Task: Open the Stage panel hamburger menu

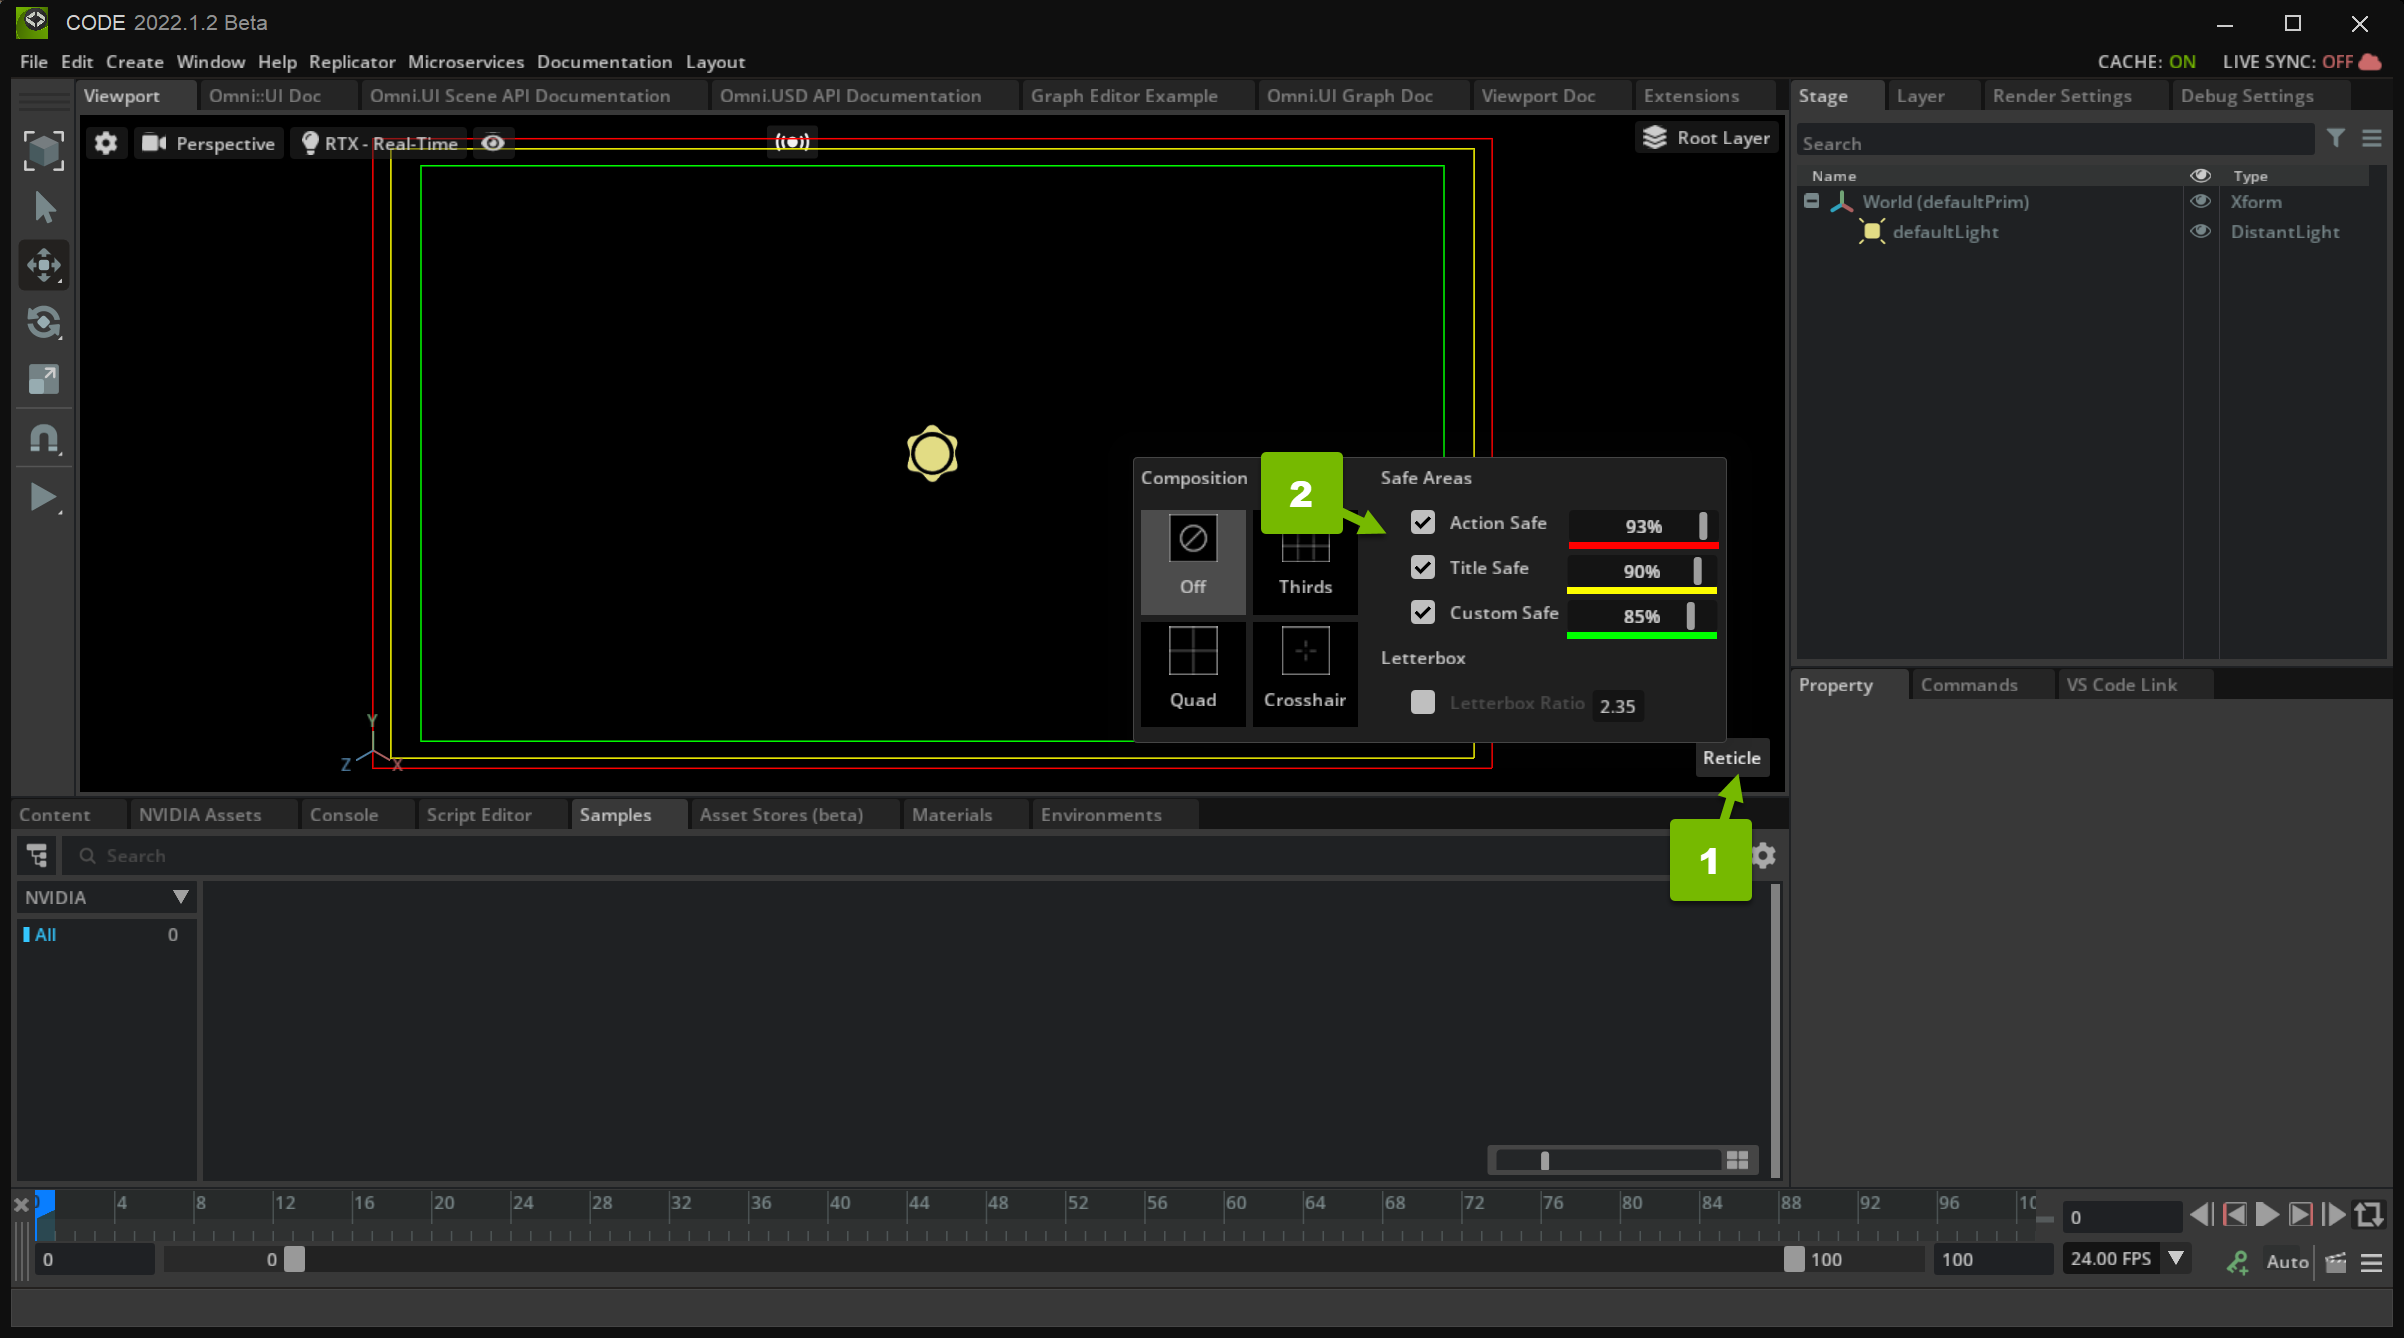Action: coord(2371,139)
